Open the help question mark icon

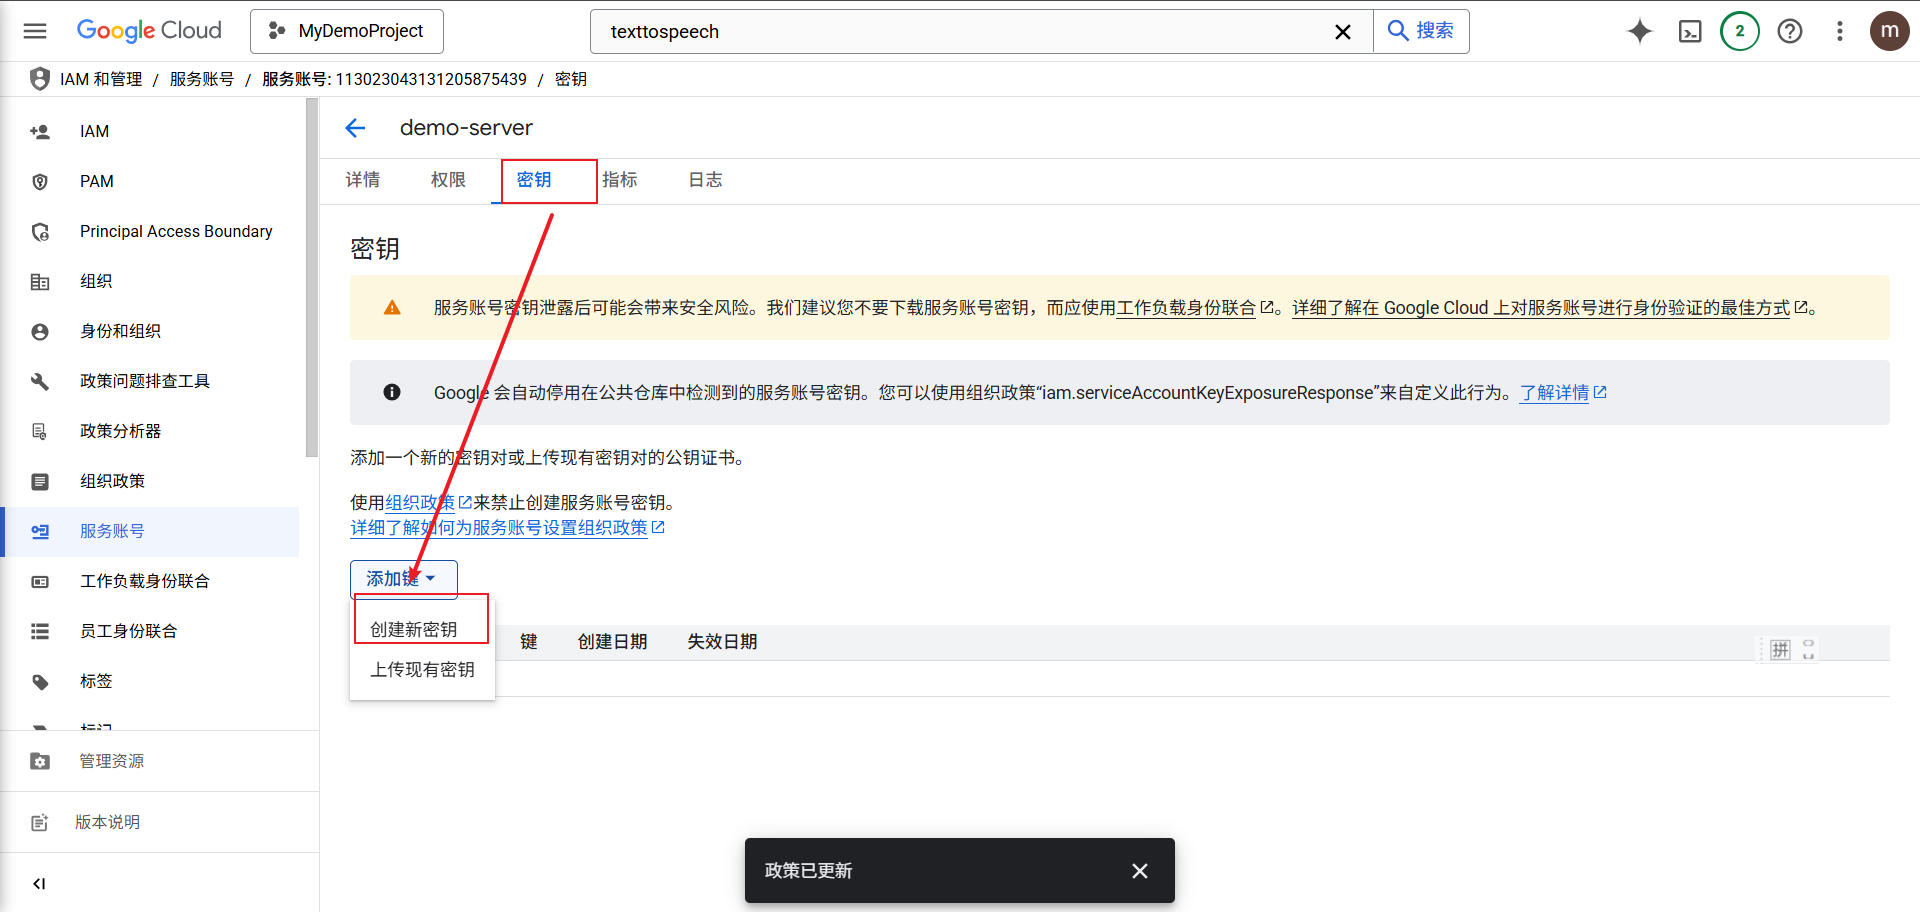(1789, 31)
